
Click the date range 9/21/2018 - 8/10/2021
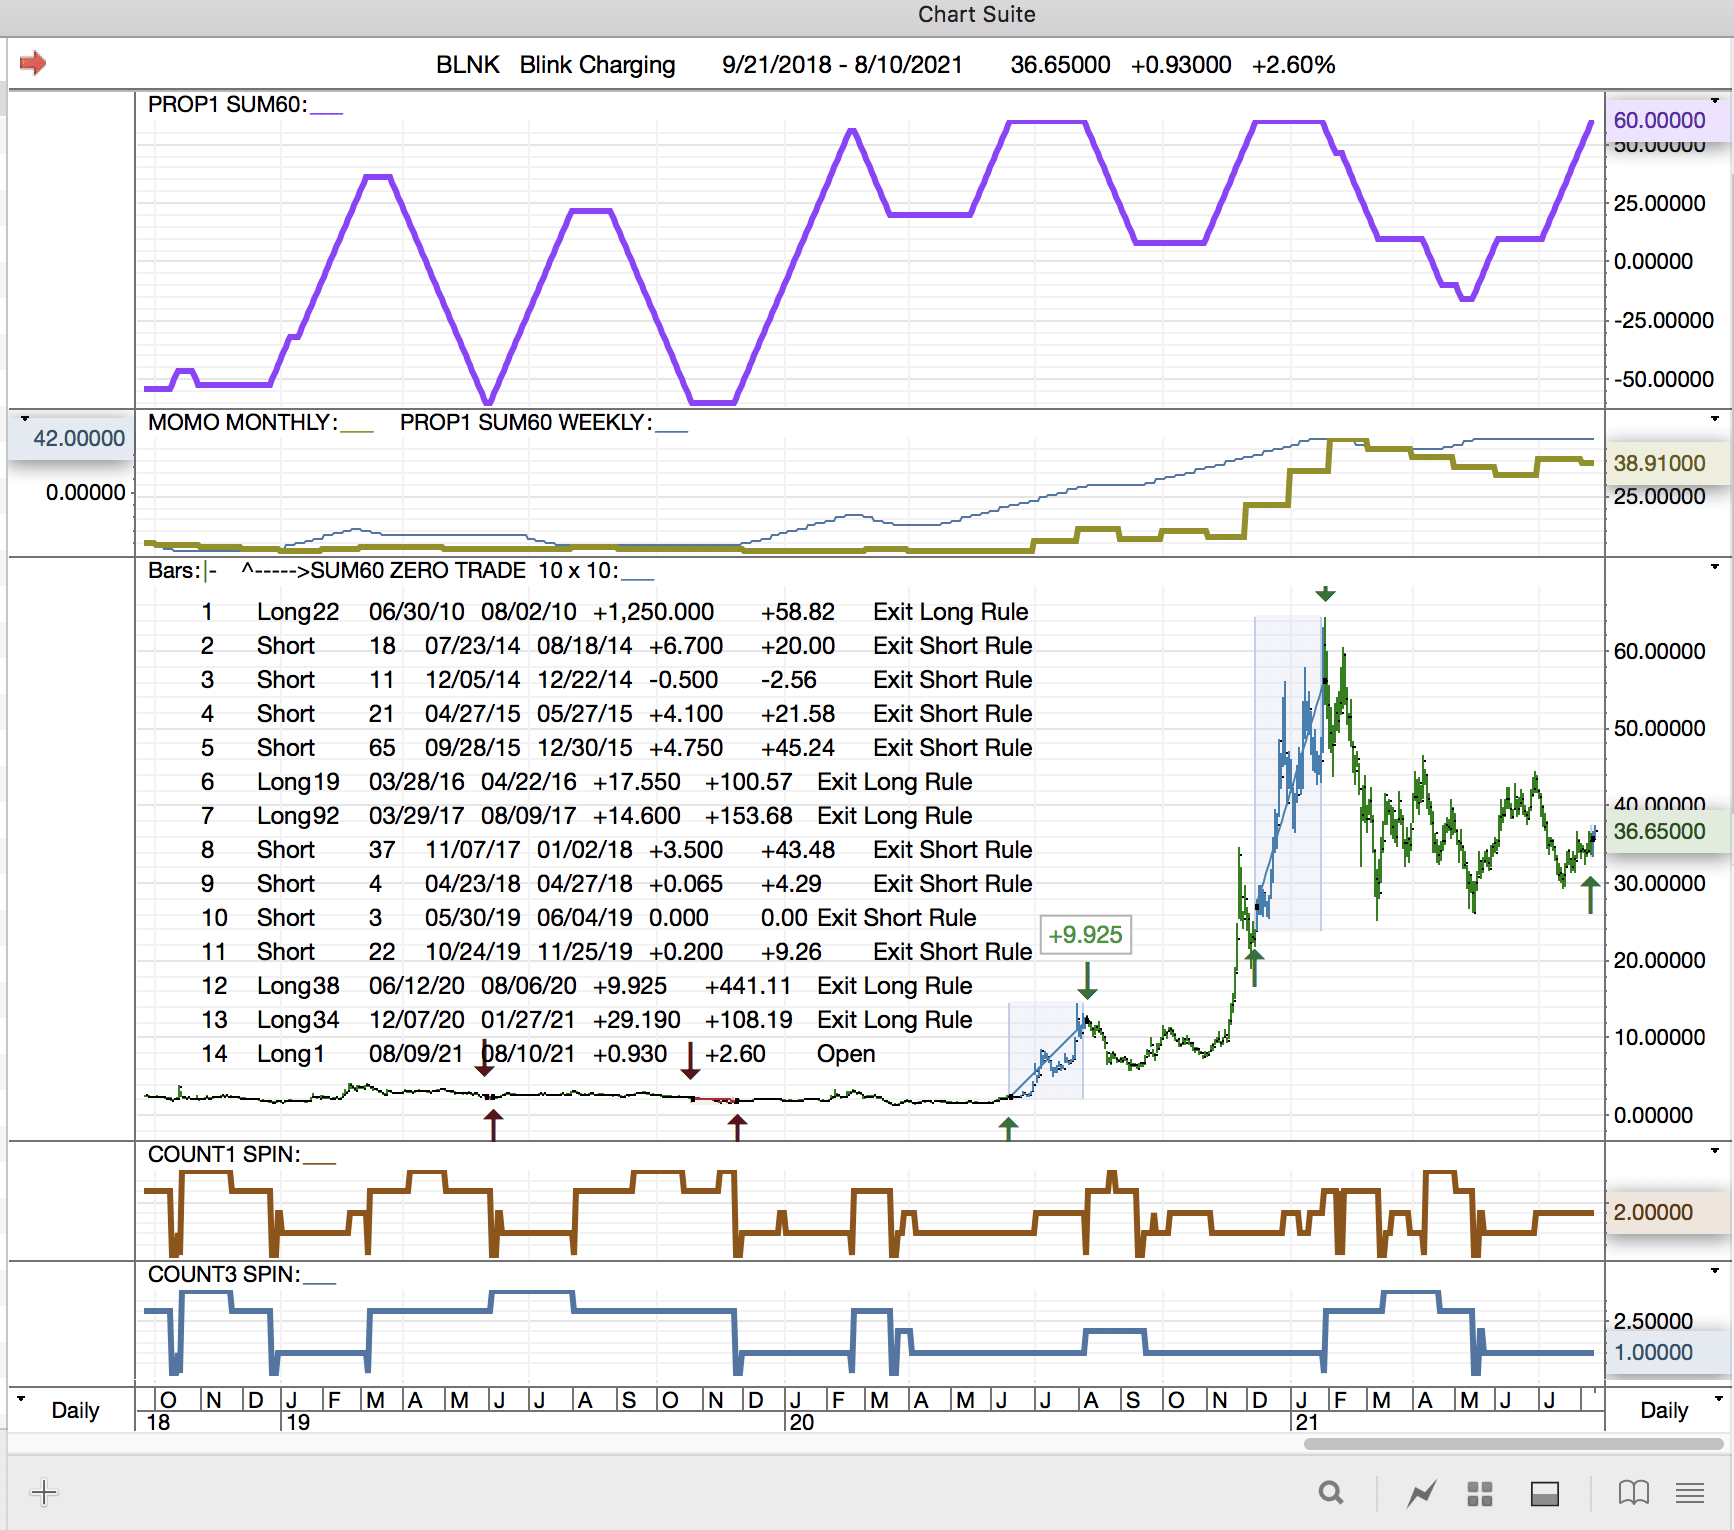coord(841,65)
